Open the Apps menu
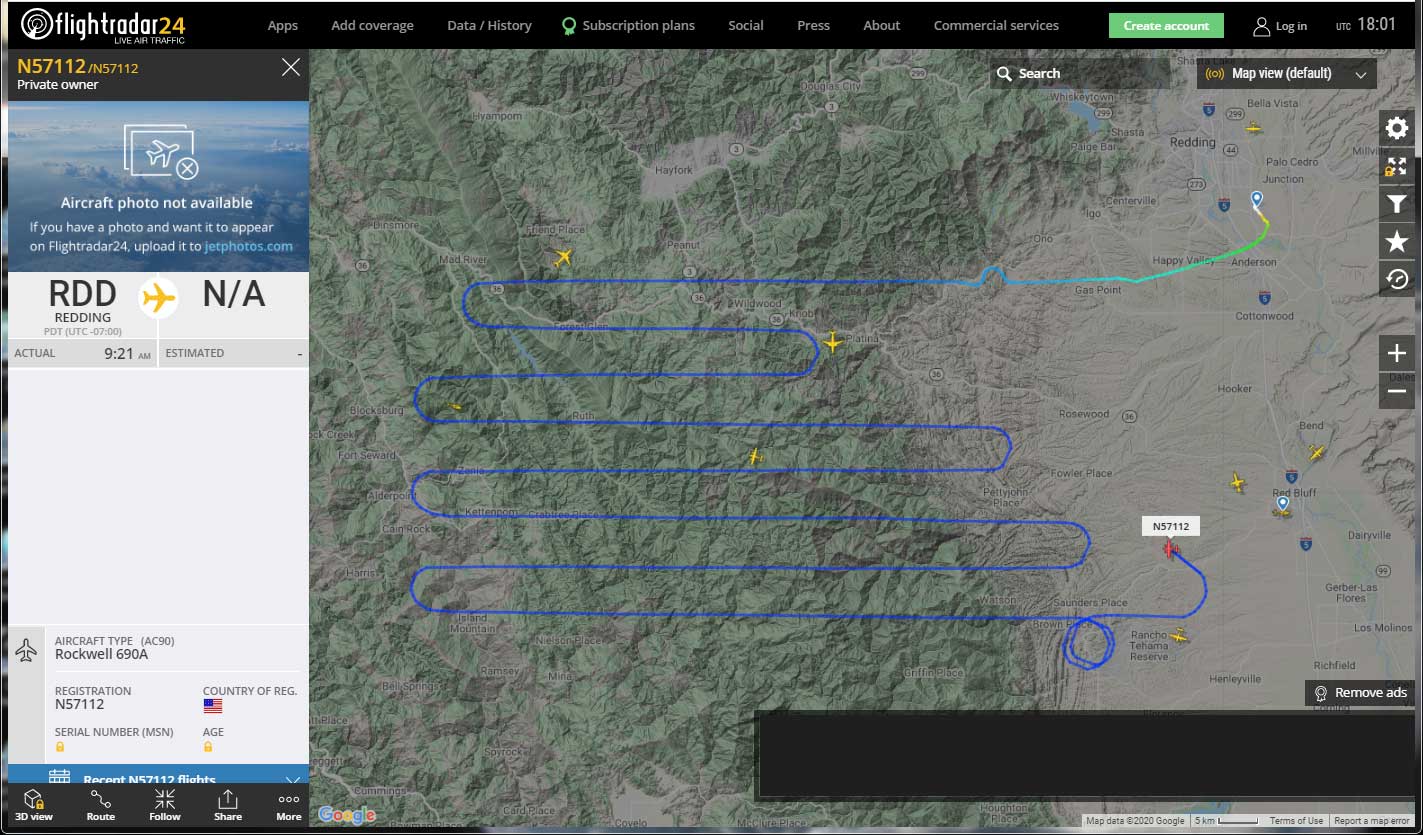 pyautogui.click(x=283, y=25)
